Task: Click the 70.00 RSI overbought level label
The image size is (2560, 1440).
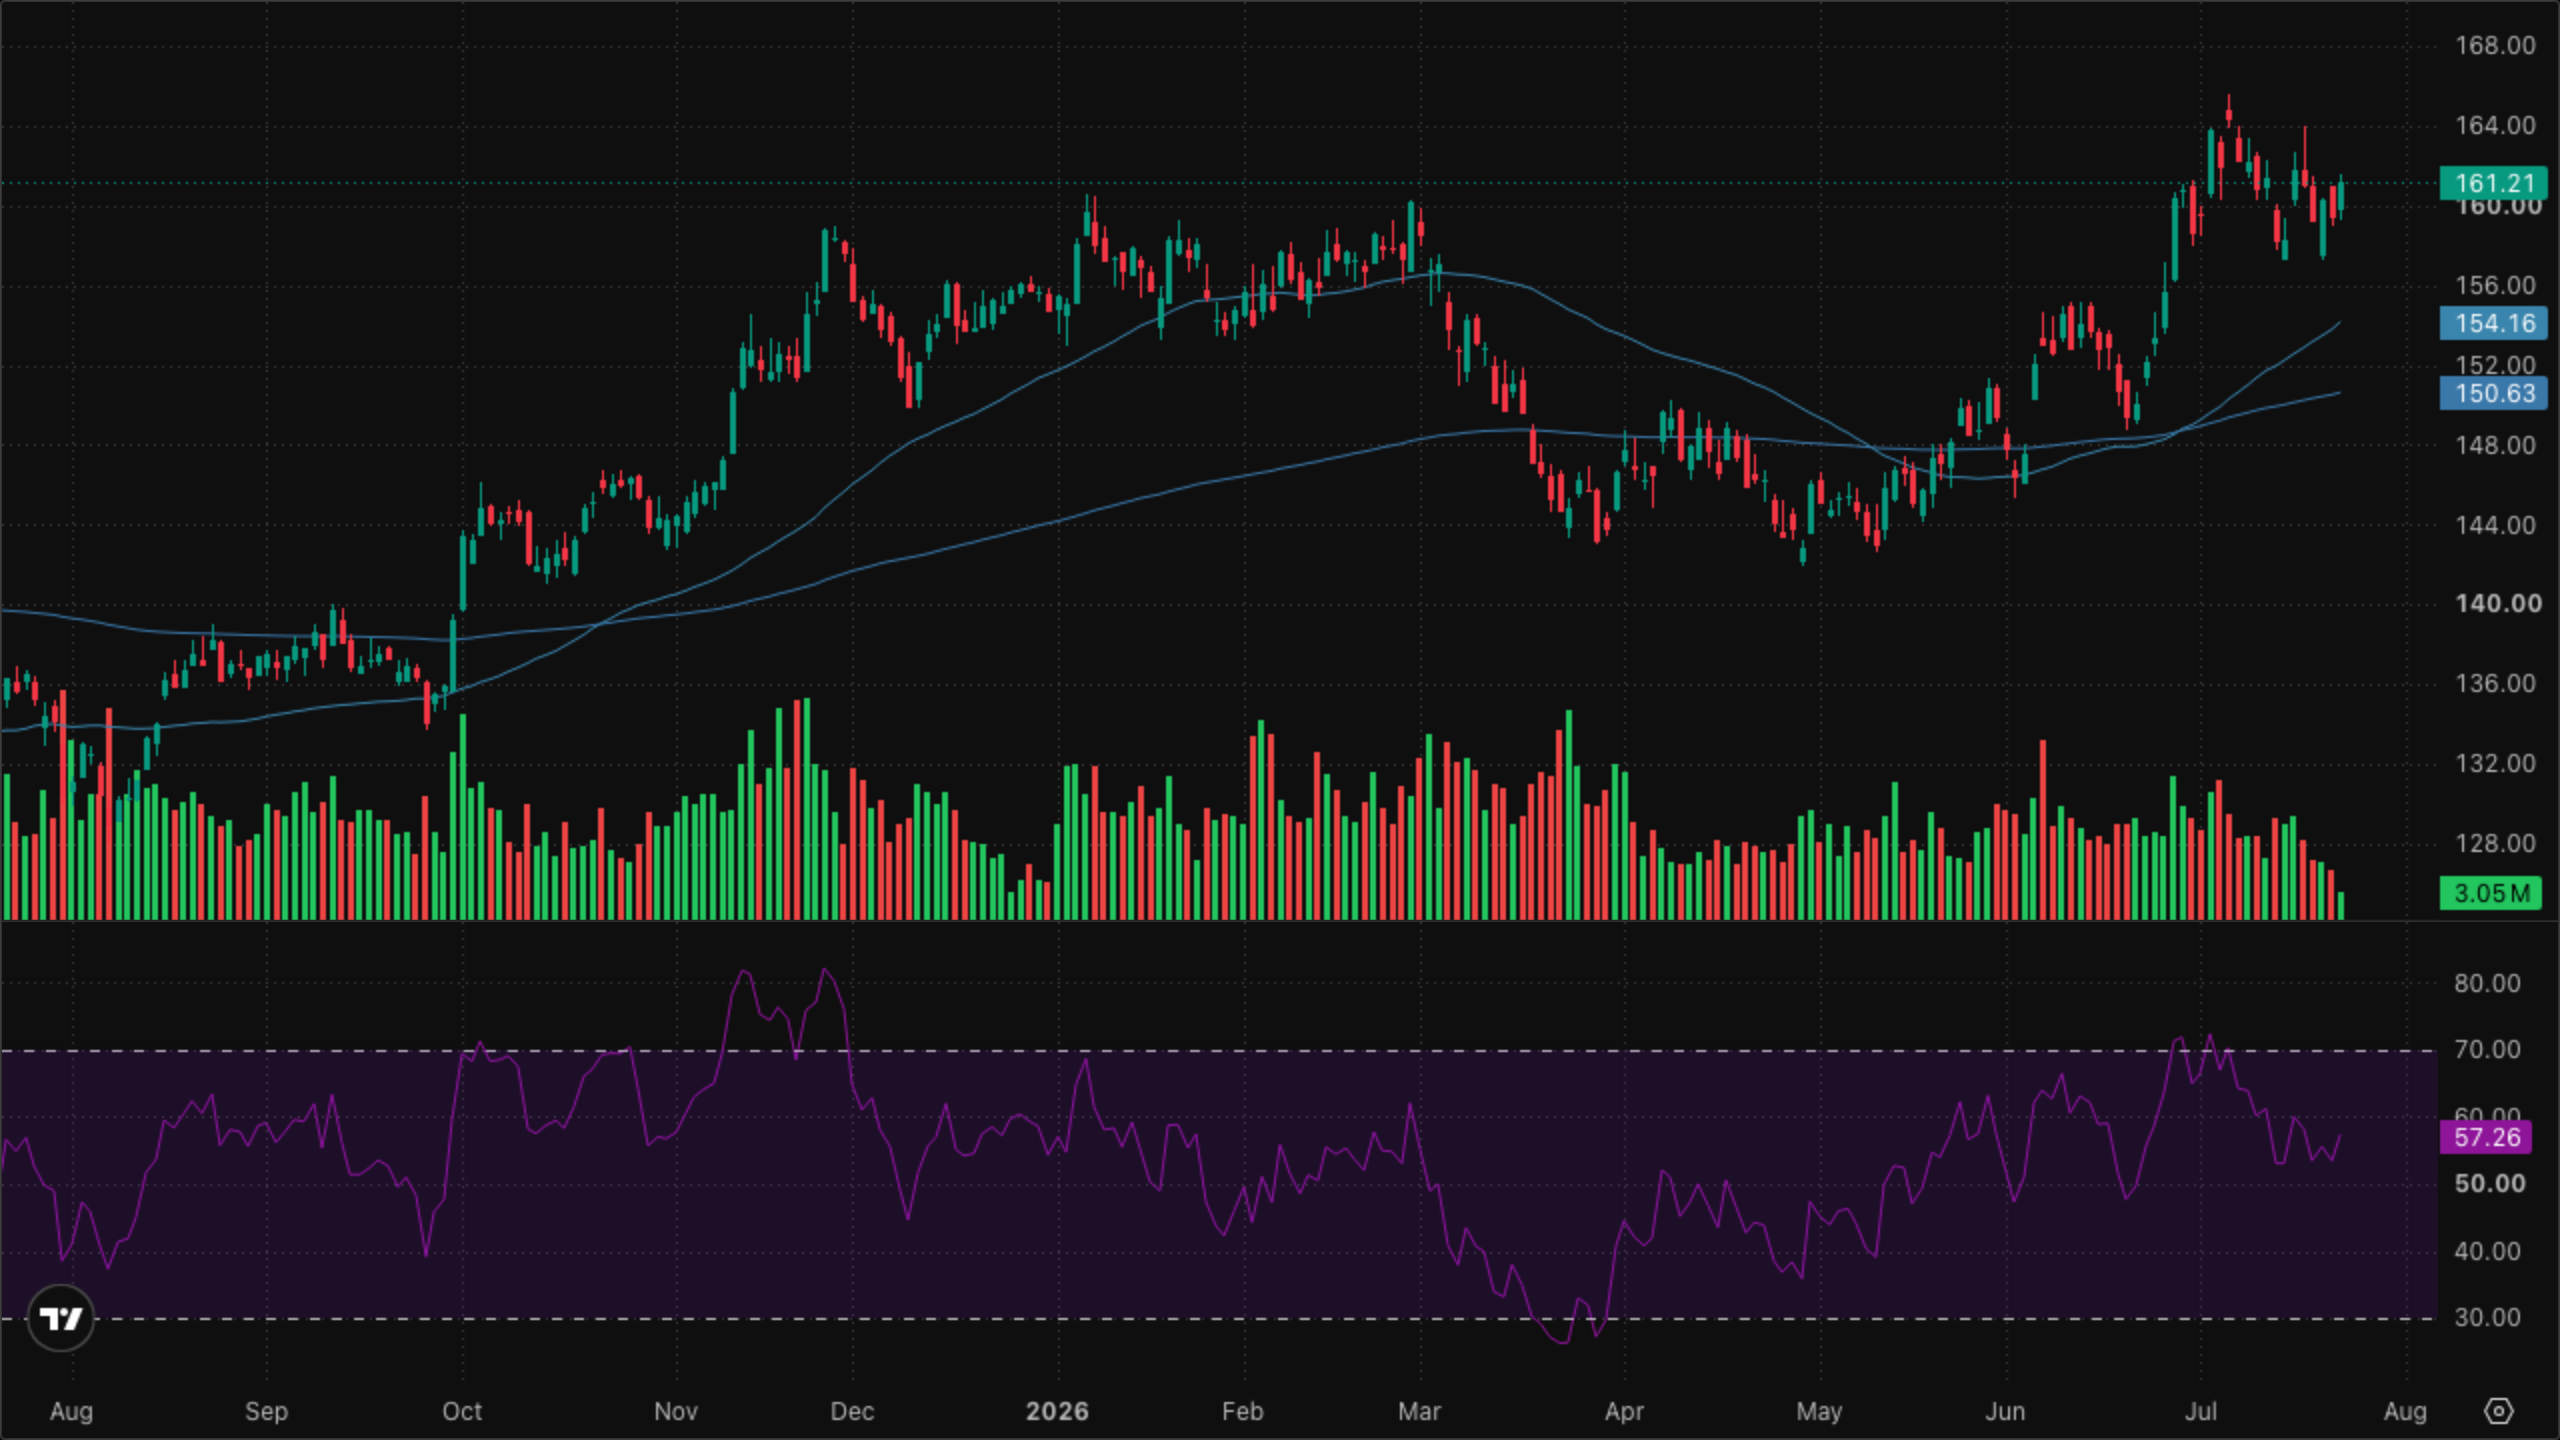Action: tap(2487, 1049)
